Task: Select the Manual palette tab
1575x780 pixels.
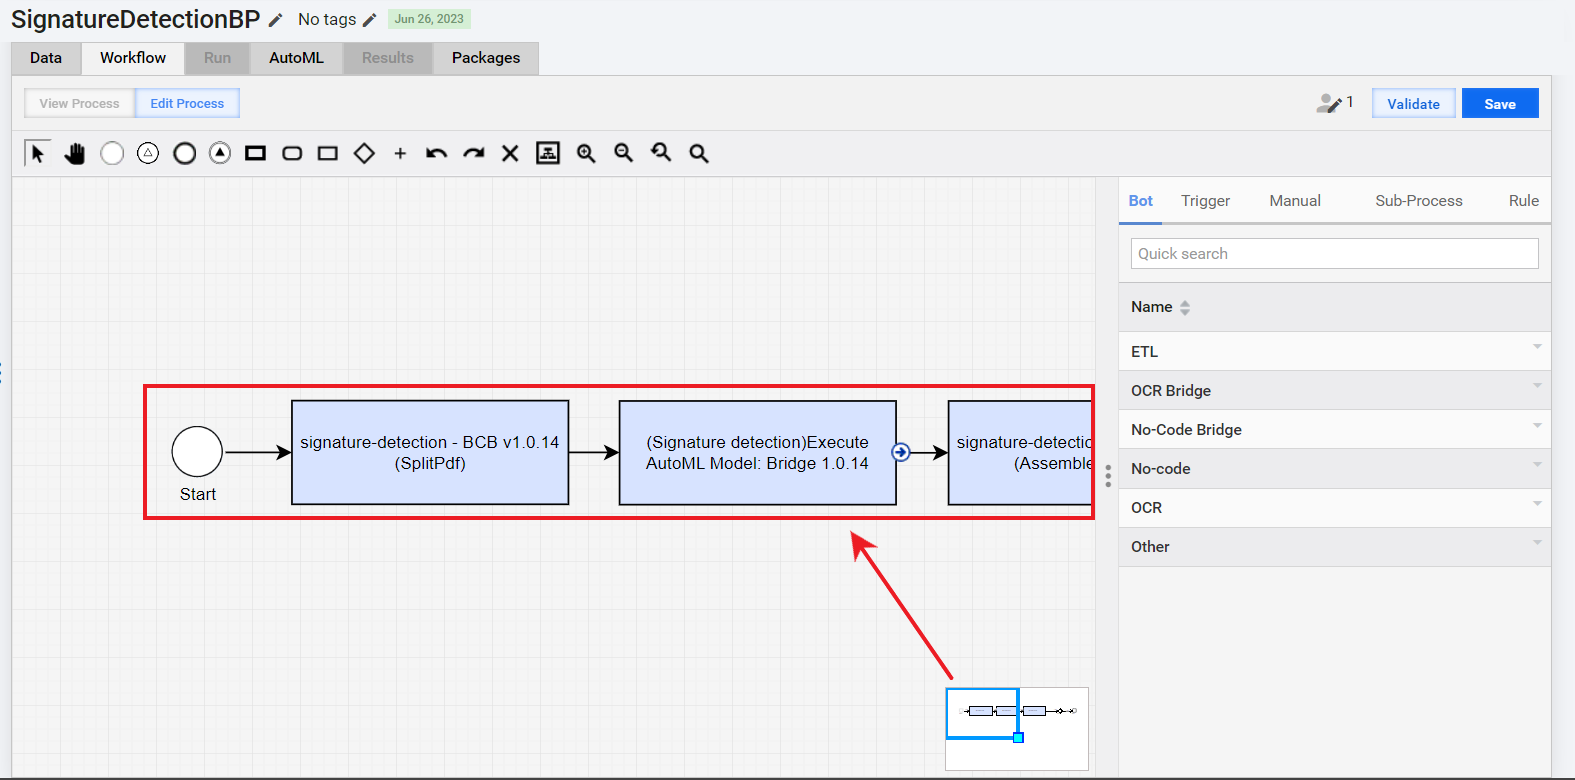Action: (x=1295, y=201)
